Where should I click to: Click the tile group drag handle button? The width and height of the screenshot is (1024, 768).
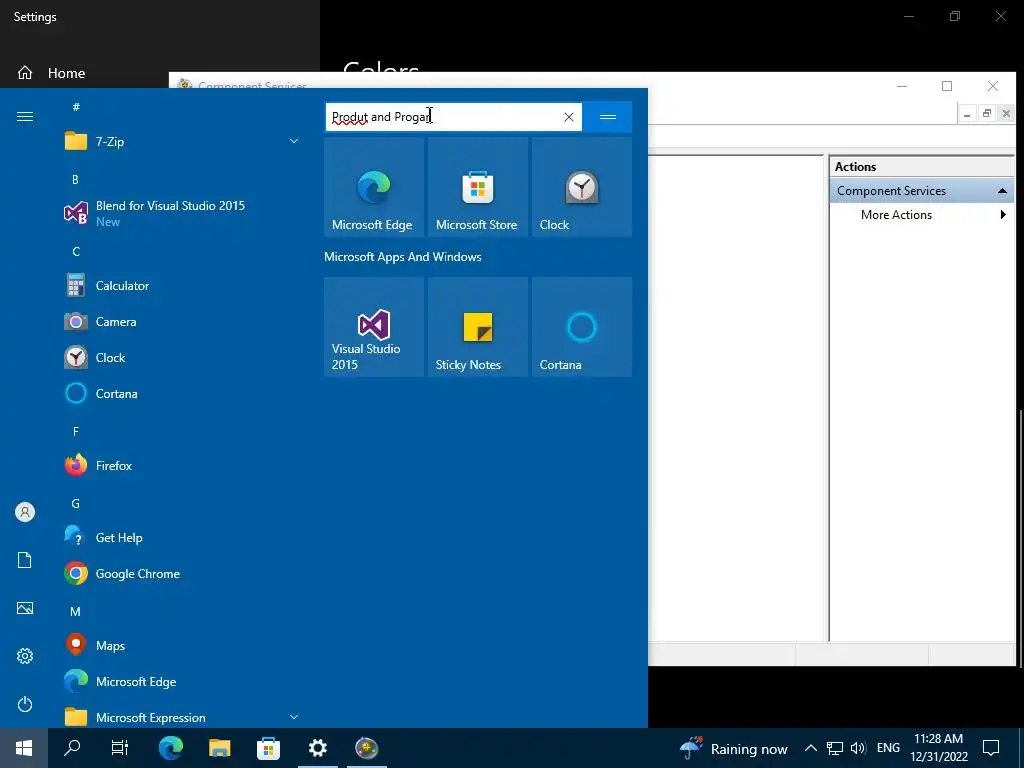tap(607, 117)
